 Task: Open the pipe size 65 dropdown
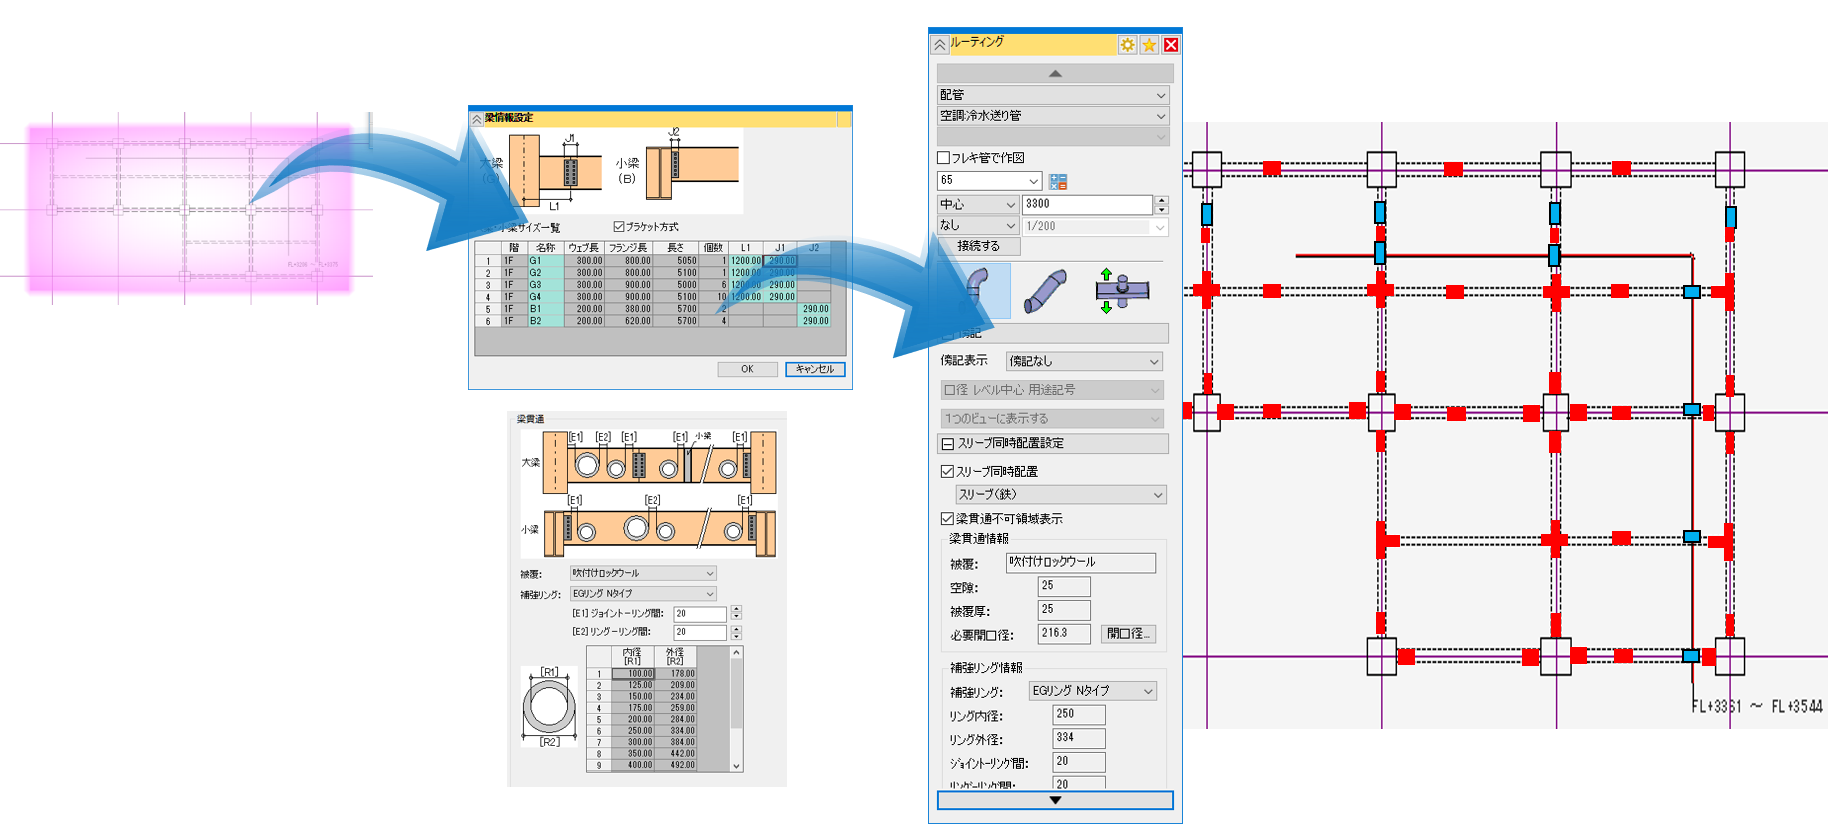click(989, 181)
